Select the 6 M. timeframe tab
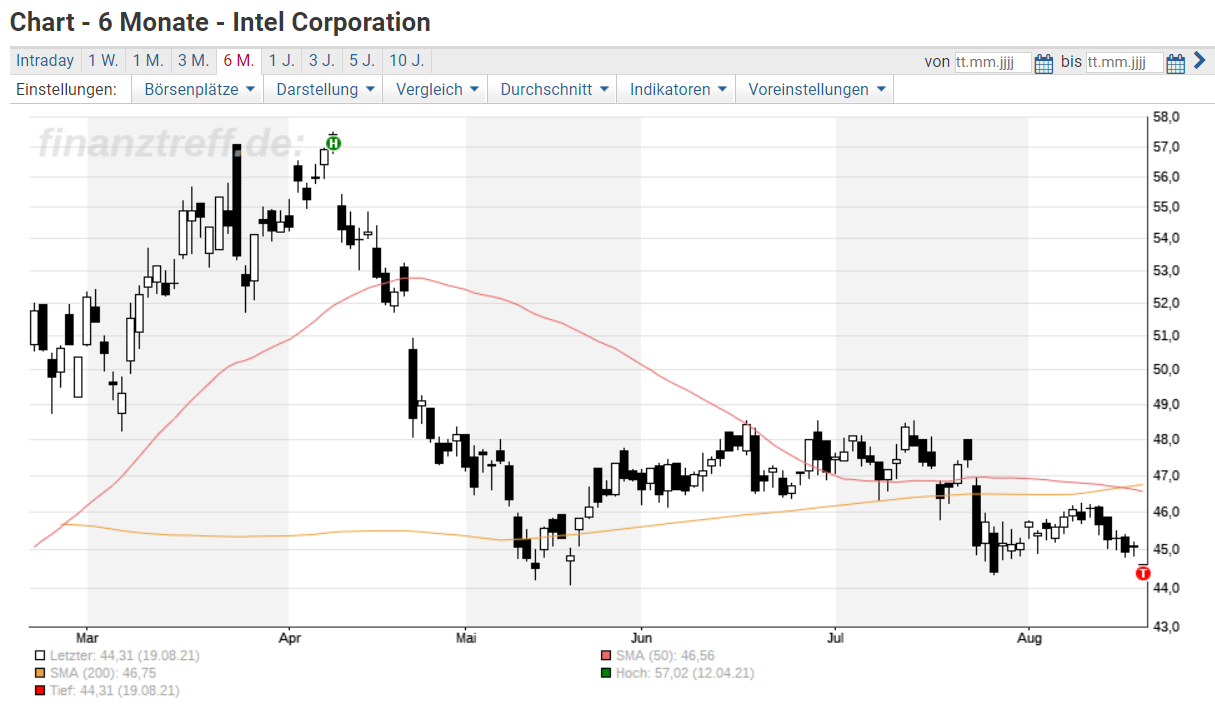 (239, 61)
